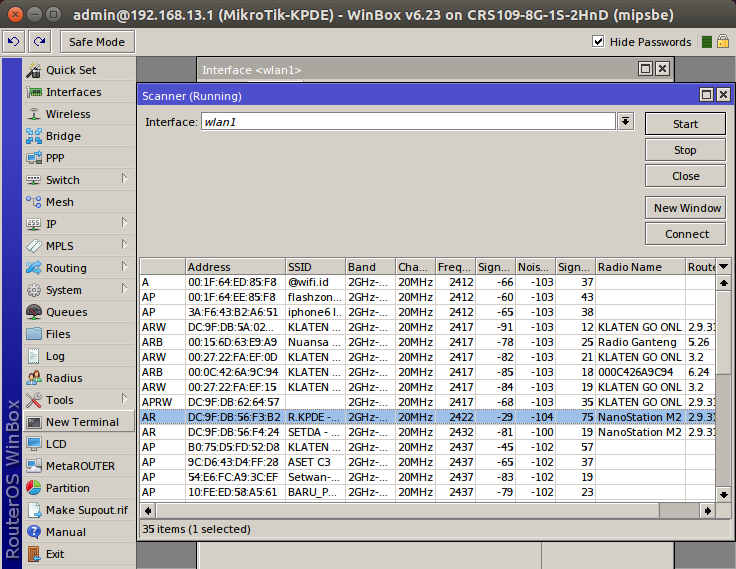736x569 pixels.
Task: Toggle Safe Mode button
Action: pos(97,42)
